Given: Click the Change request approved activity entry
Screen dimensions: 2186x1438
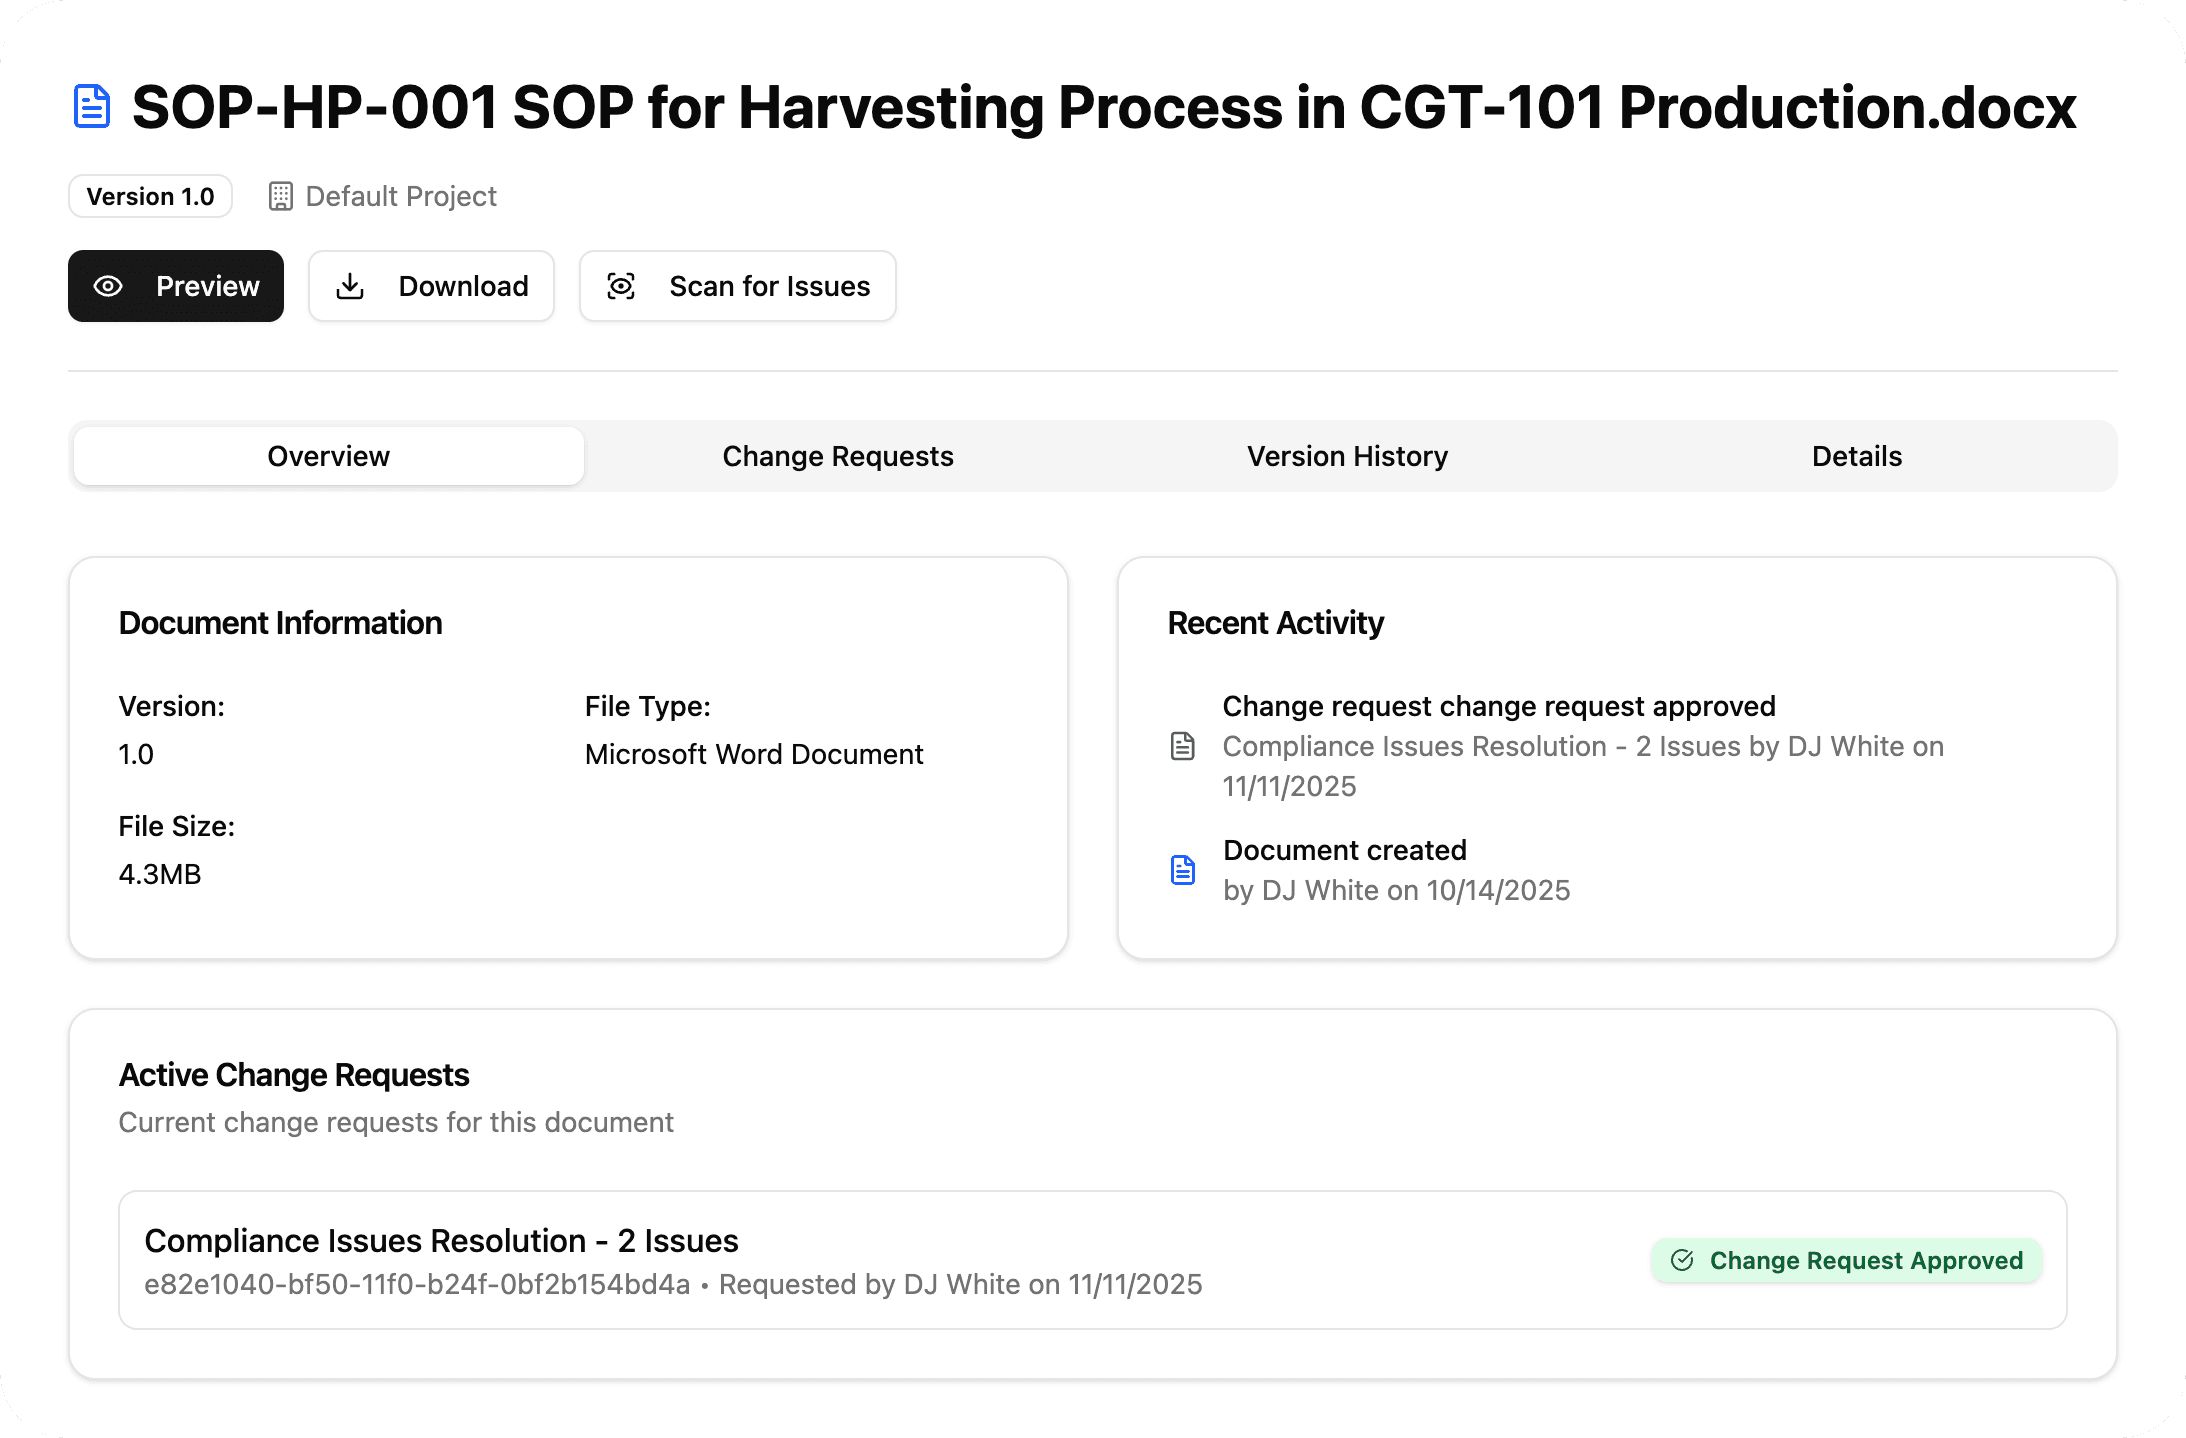Looking at the screenshot, I should pos(1498,706).
